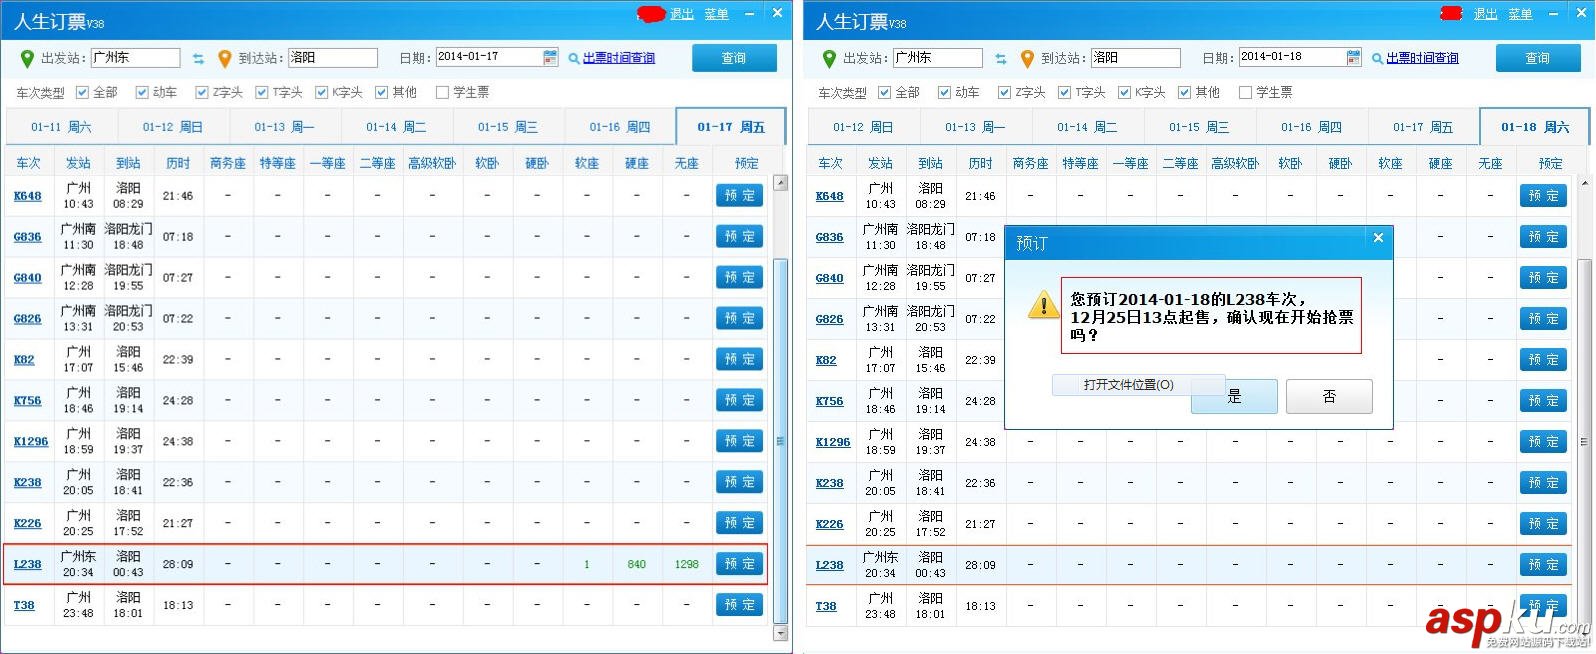Select 01-14 周二 tab in the 2014-01-18 window

(x=1087, y=127)
